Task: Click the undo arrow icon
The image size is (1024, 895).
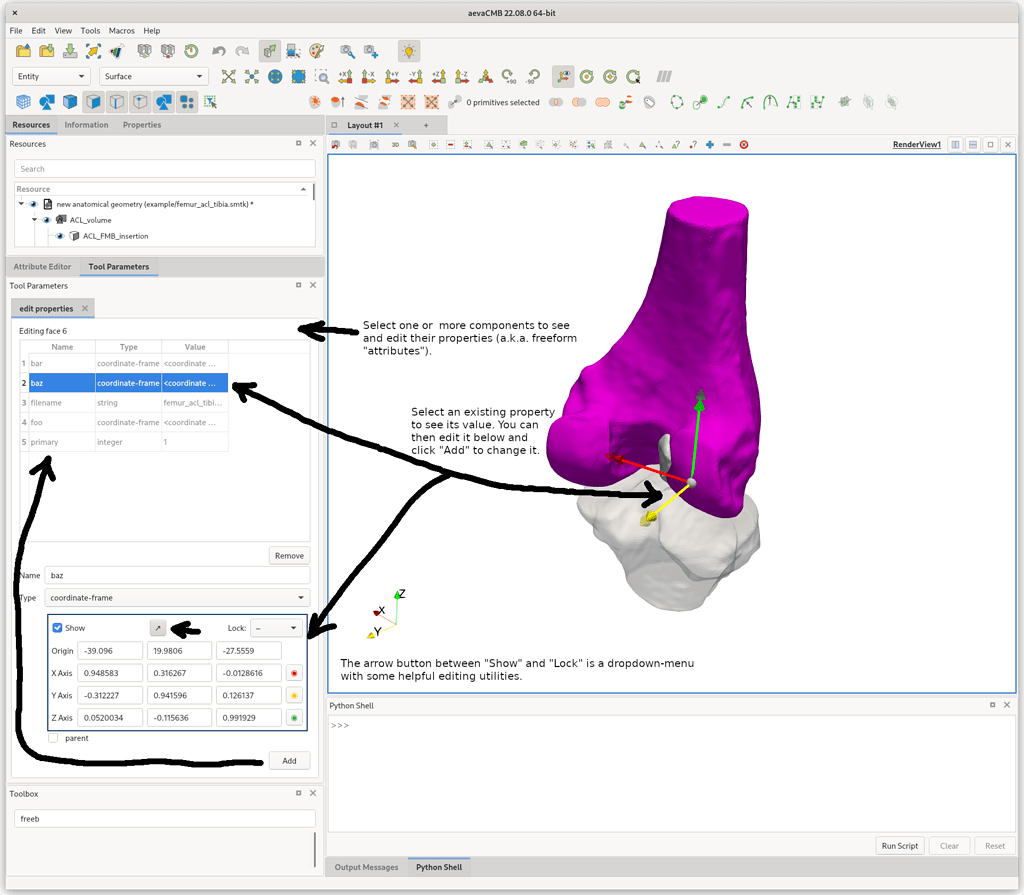Action: [x=219, y=50]
